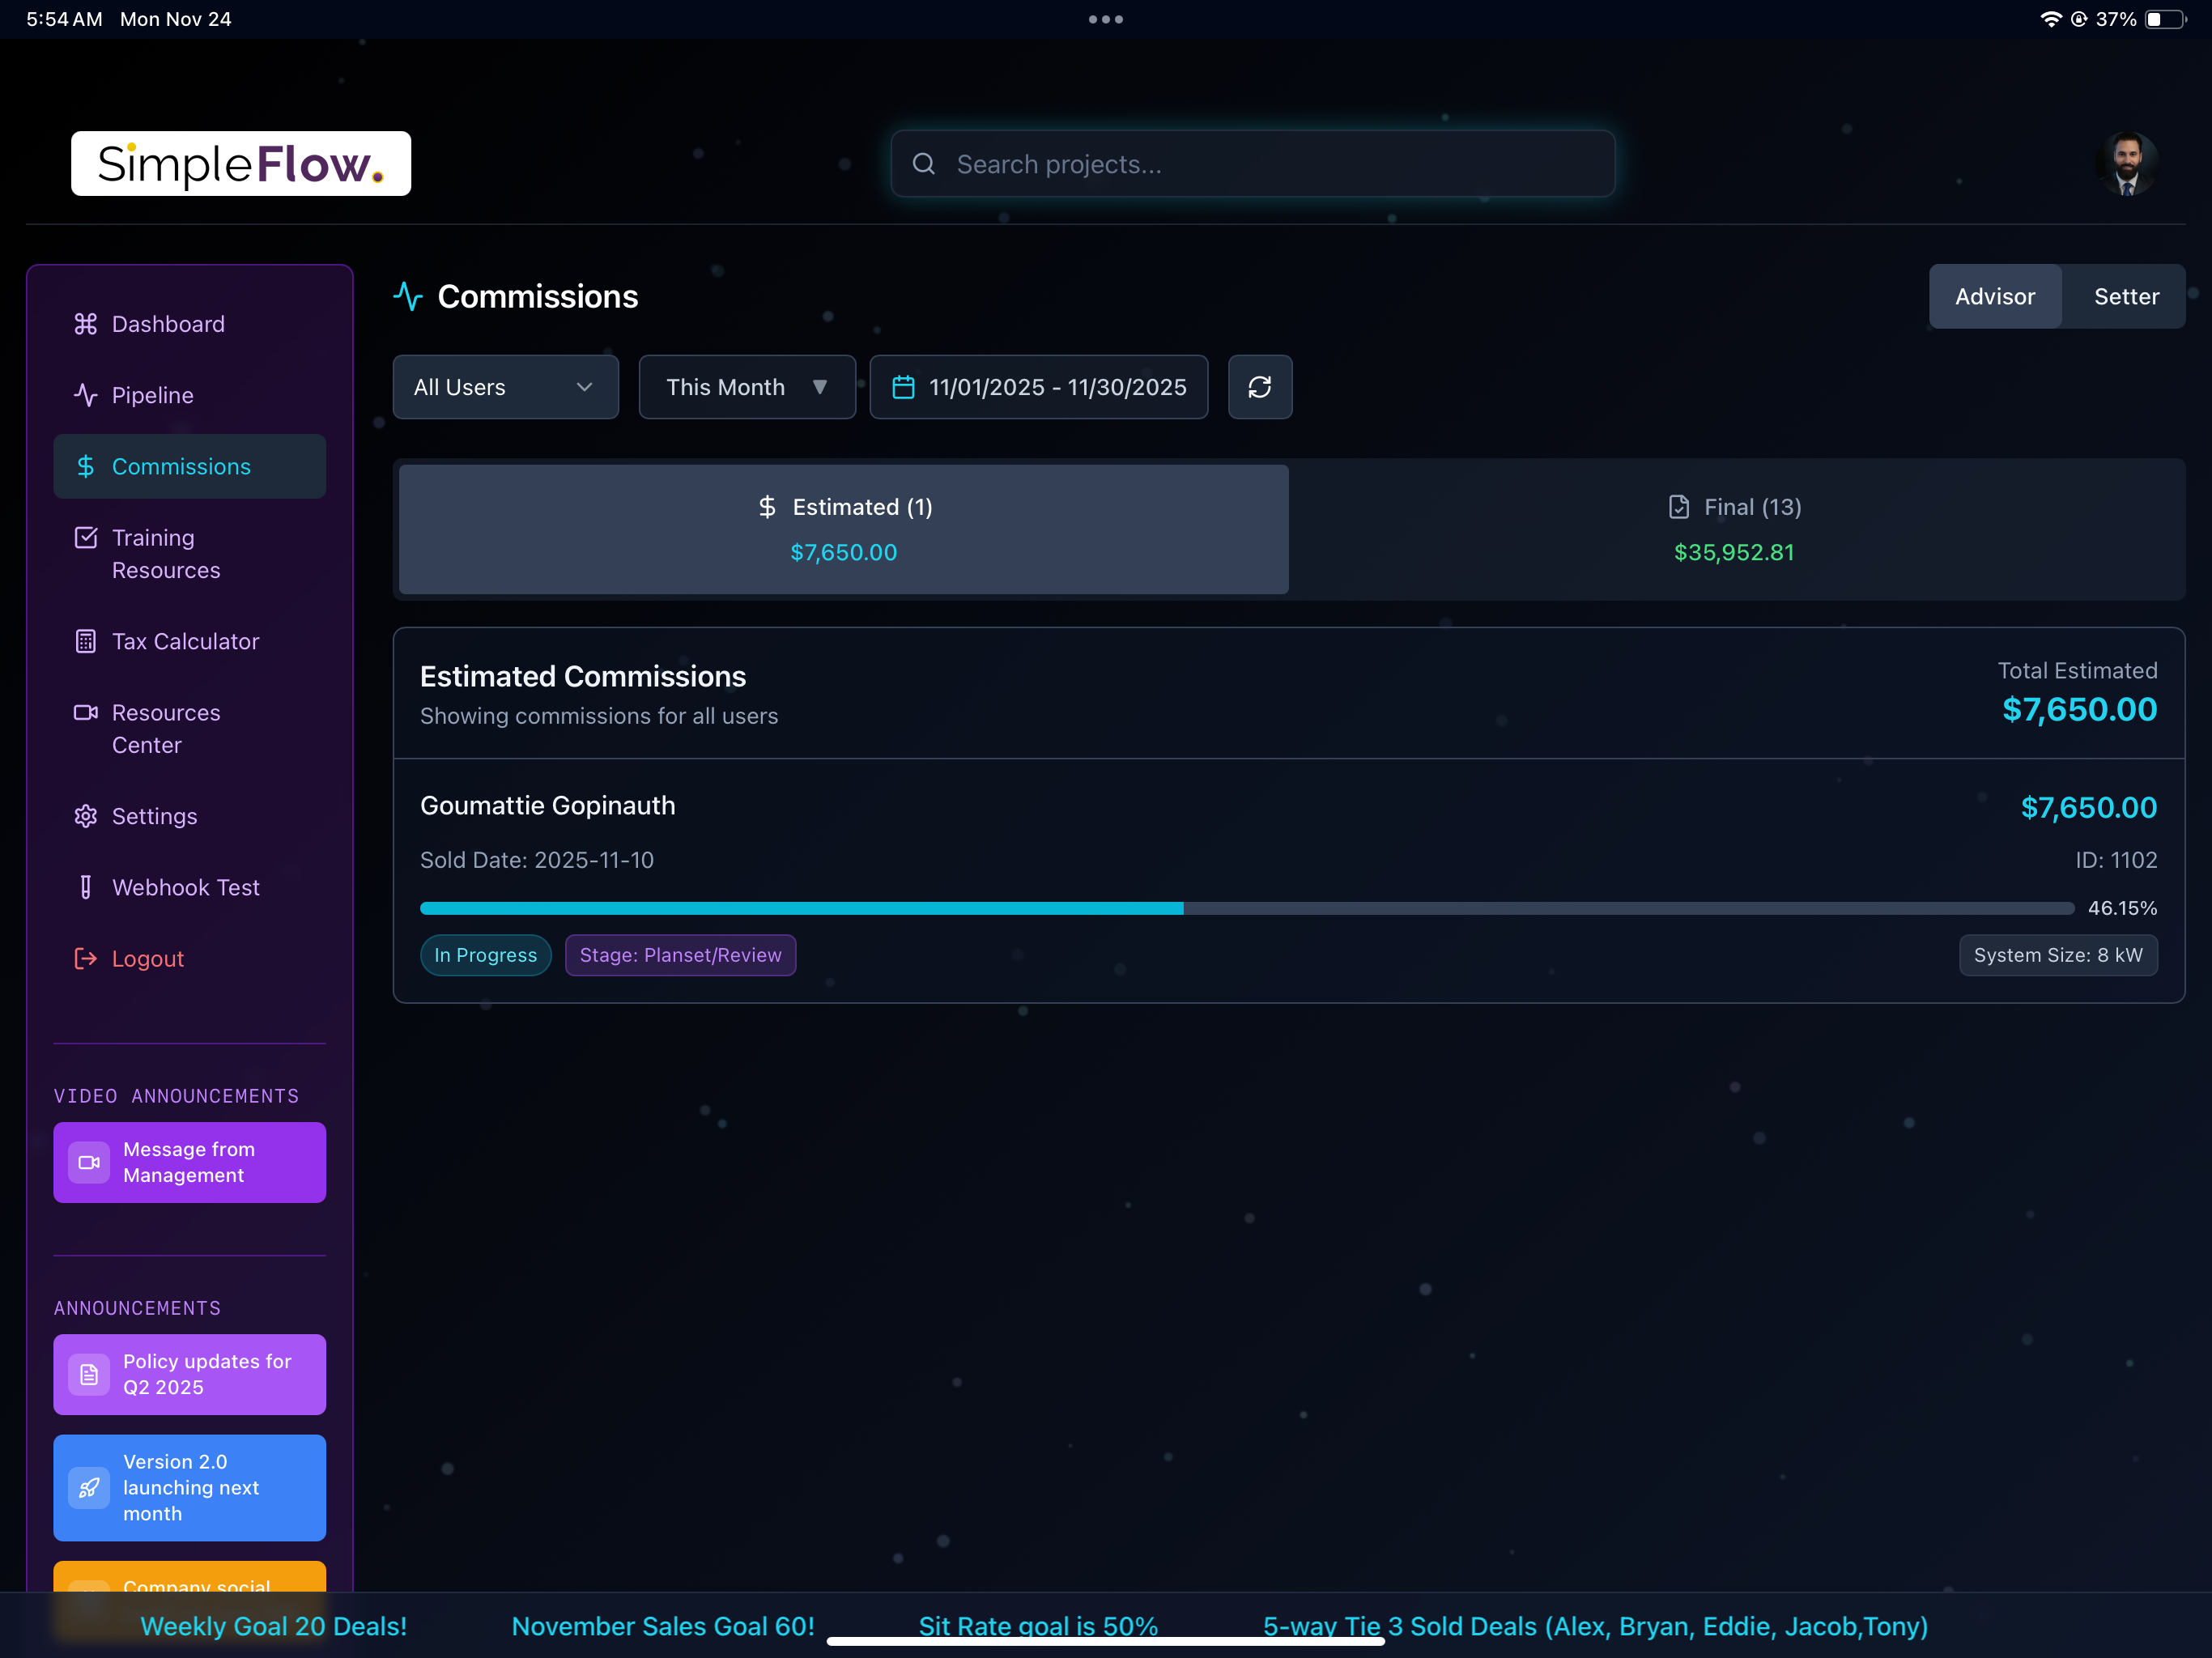Click the document icon on Policy updates card

89,1374
